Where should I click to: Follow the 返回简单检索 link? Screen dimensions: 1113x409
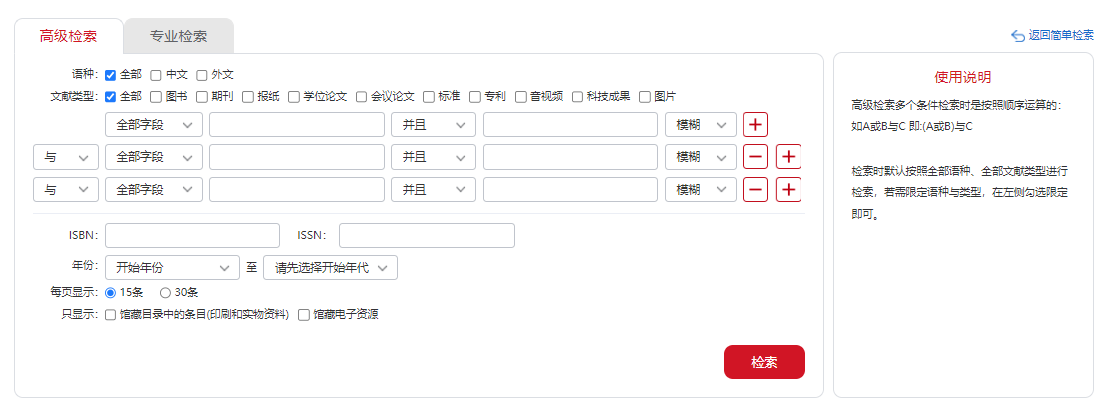(1061, 36)
